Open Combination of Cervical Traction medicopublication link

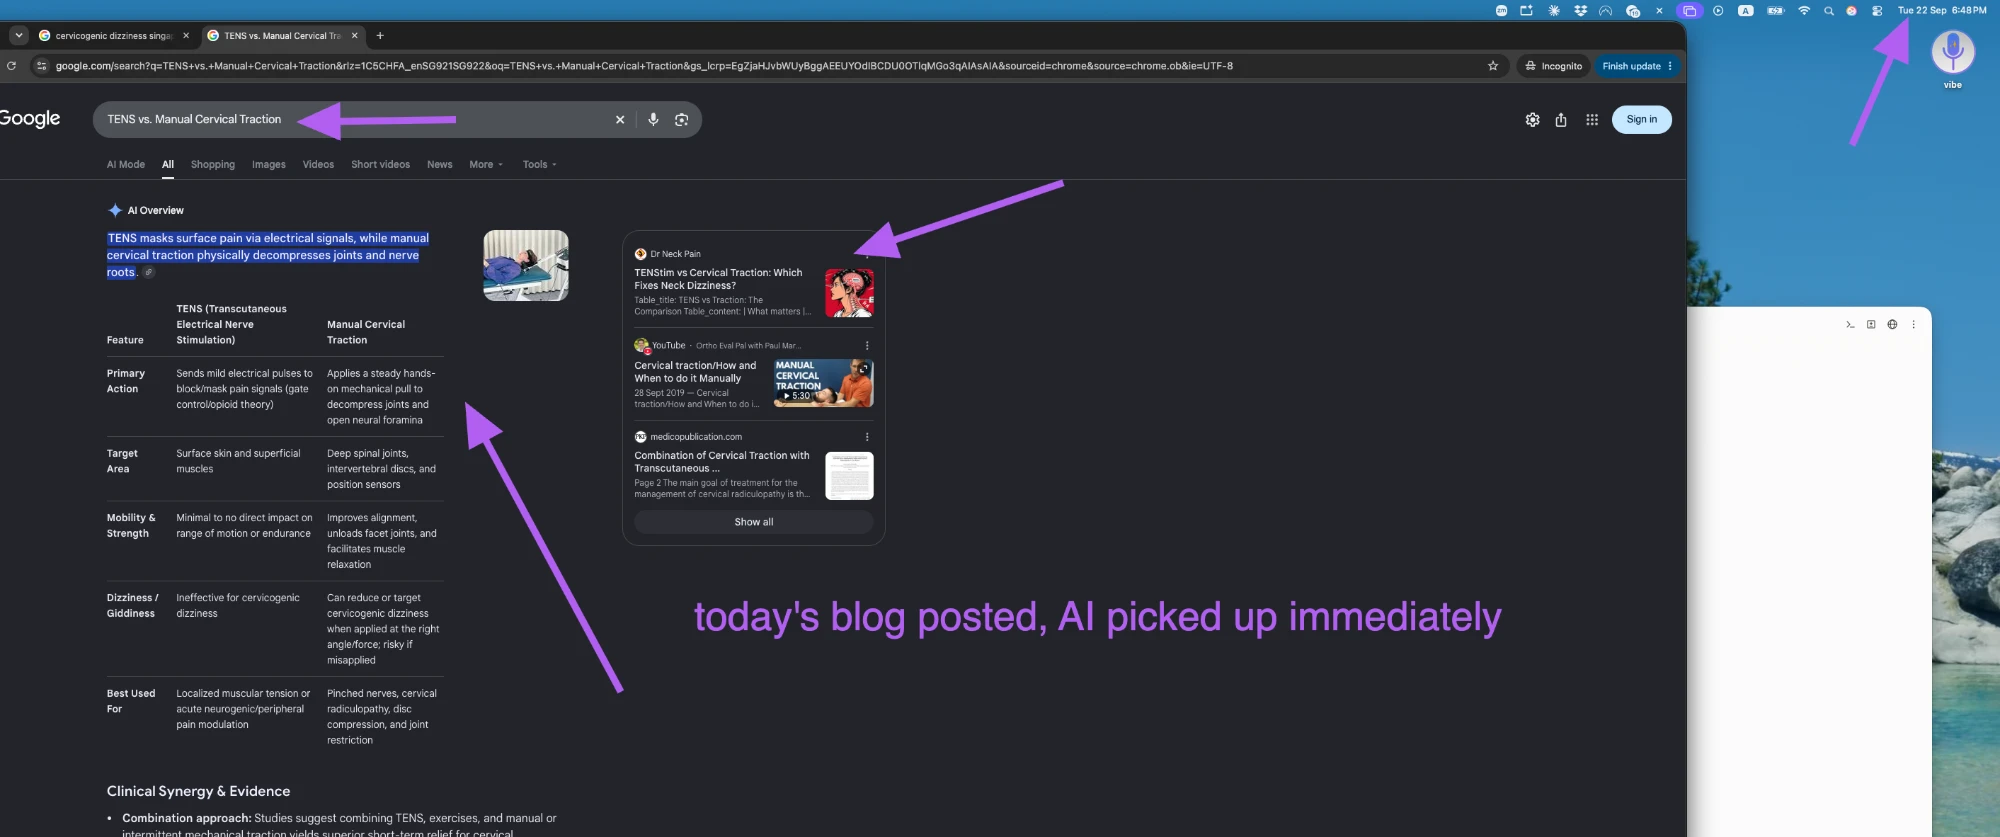pyautogui.click(x=722, y=462)
